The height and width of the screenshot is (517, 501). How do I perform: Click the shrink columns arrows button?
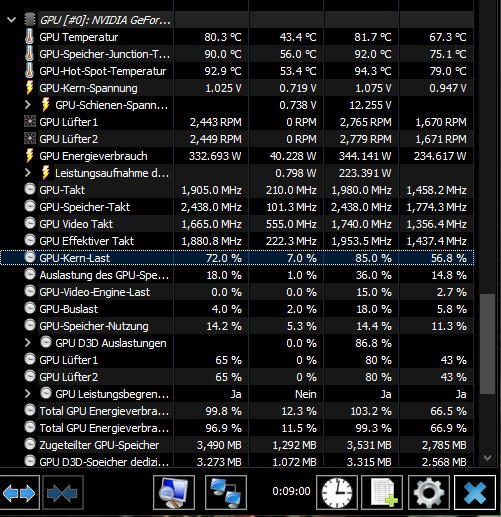coord(63,493)
